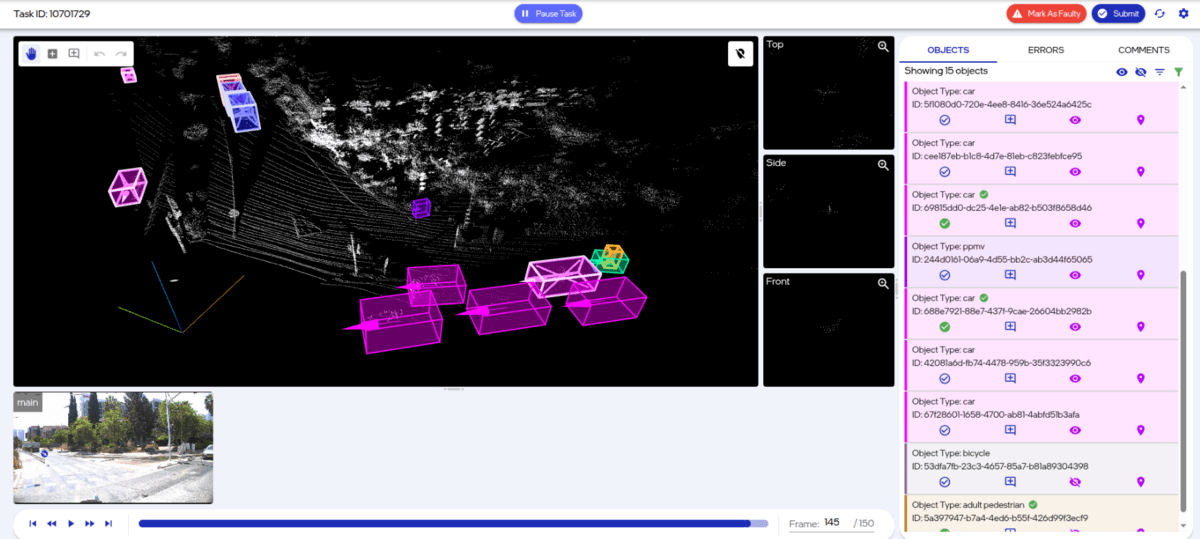This screenshot has width=1200, height=539.
Task: Jump to first frame
Action: tap(33, 523)
